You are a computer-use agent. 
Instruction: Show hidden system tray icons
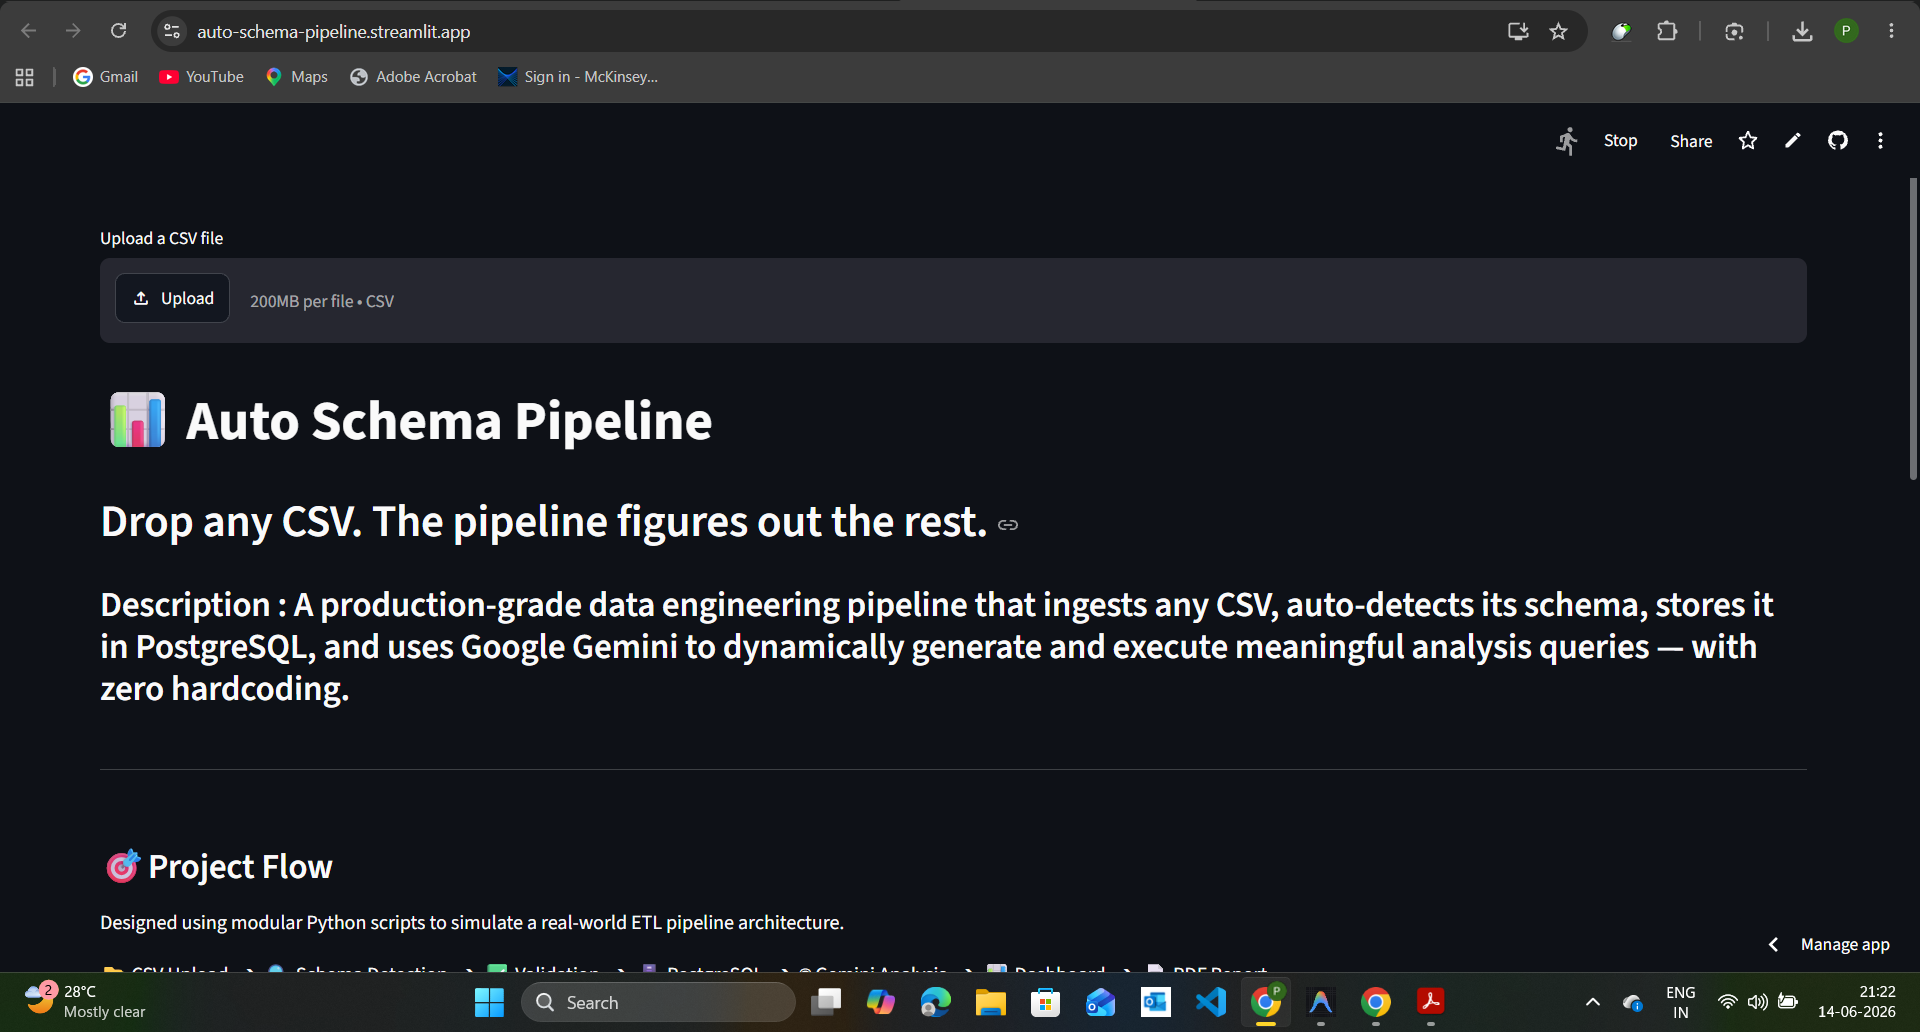[1593, 1002]
